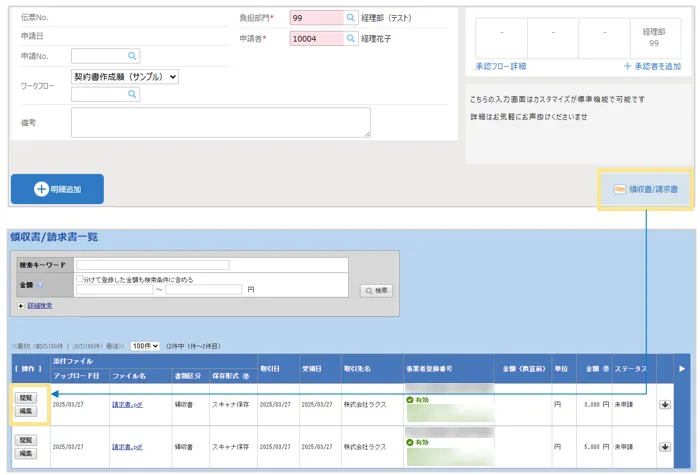The image size is (700, 475).
Task: Click 編集 button in second row
Action: coord(26,453)
